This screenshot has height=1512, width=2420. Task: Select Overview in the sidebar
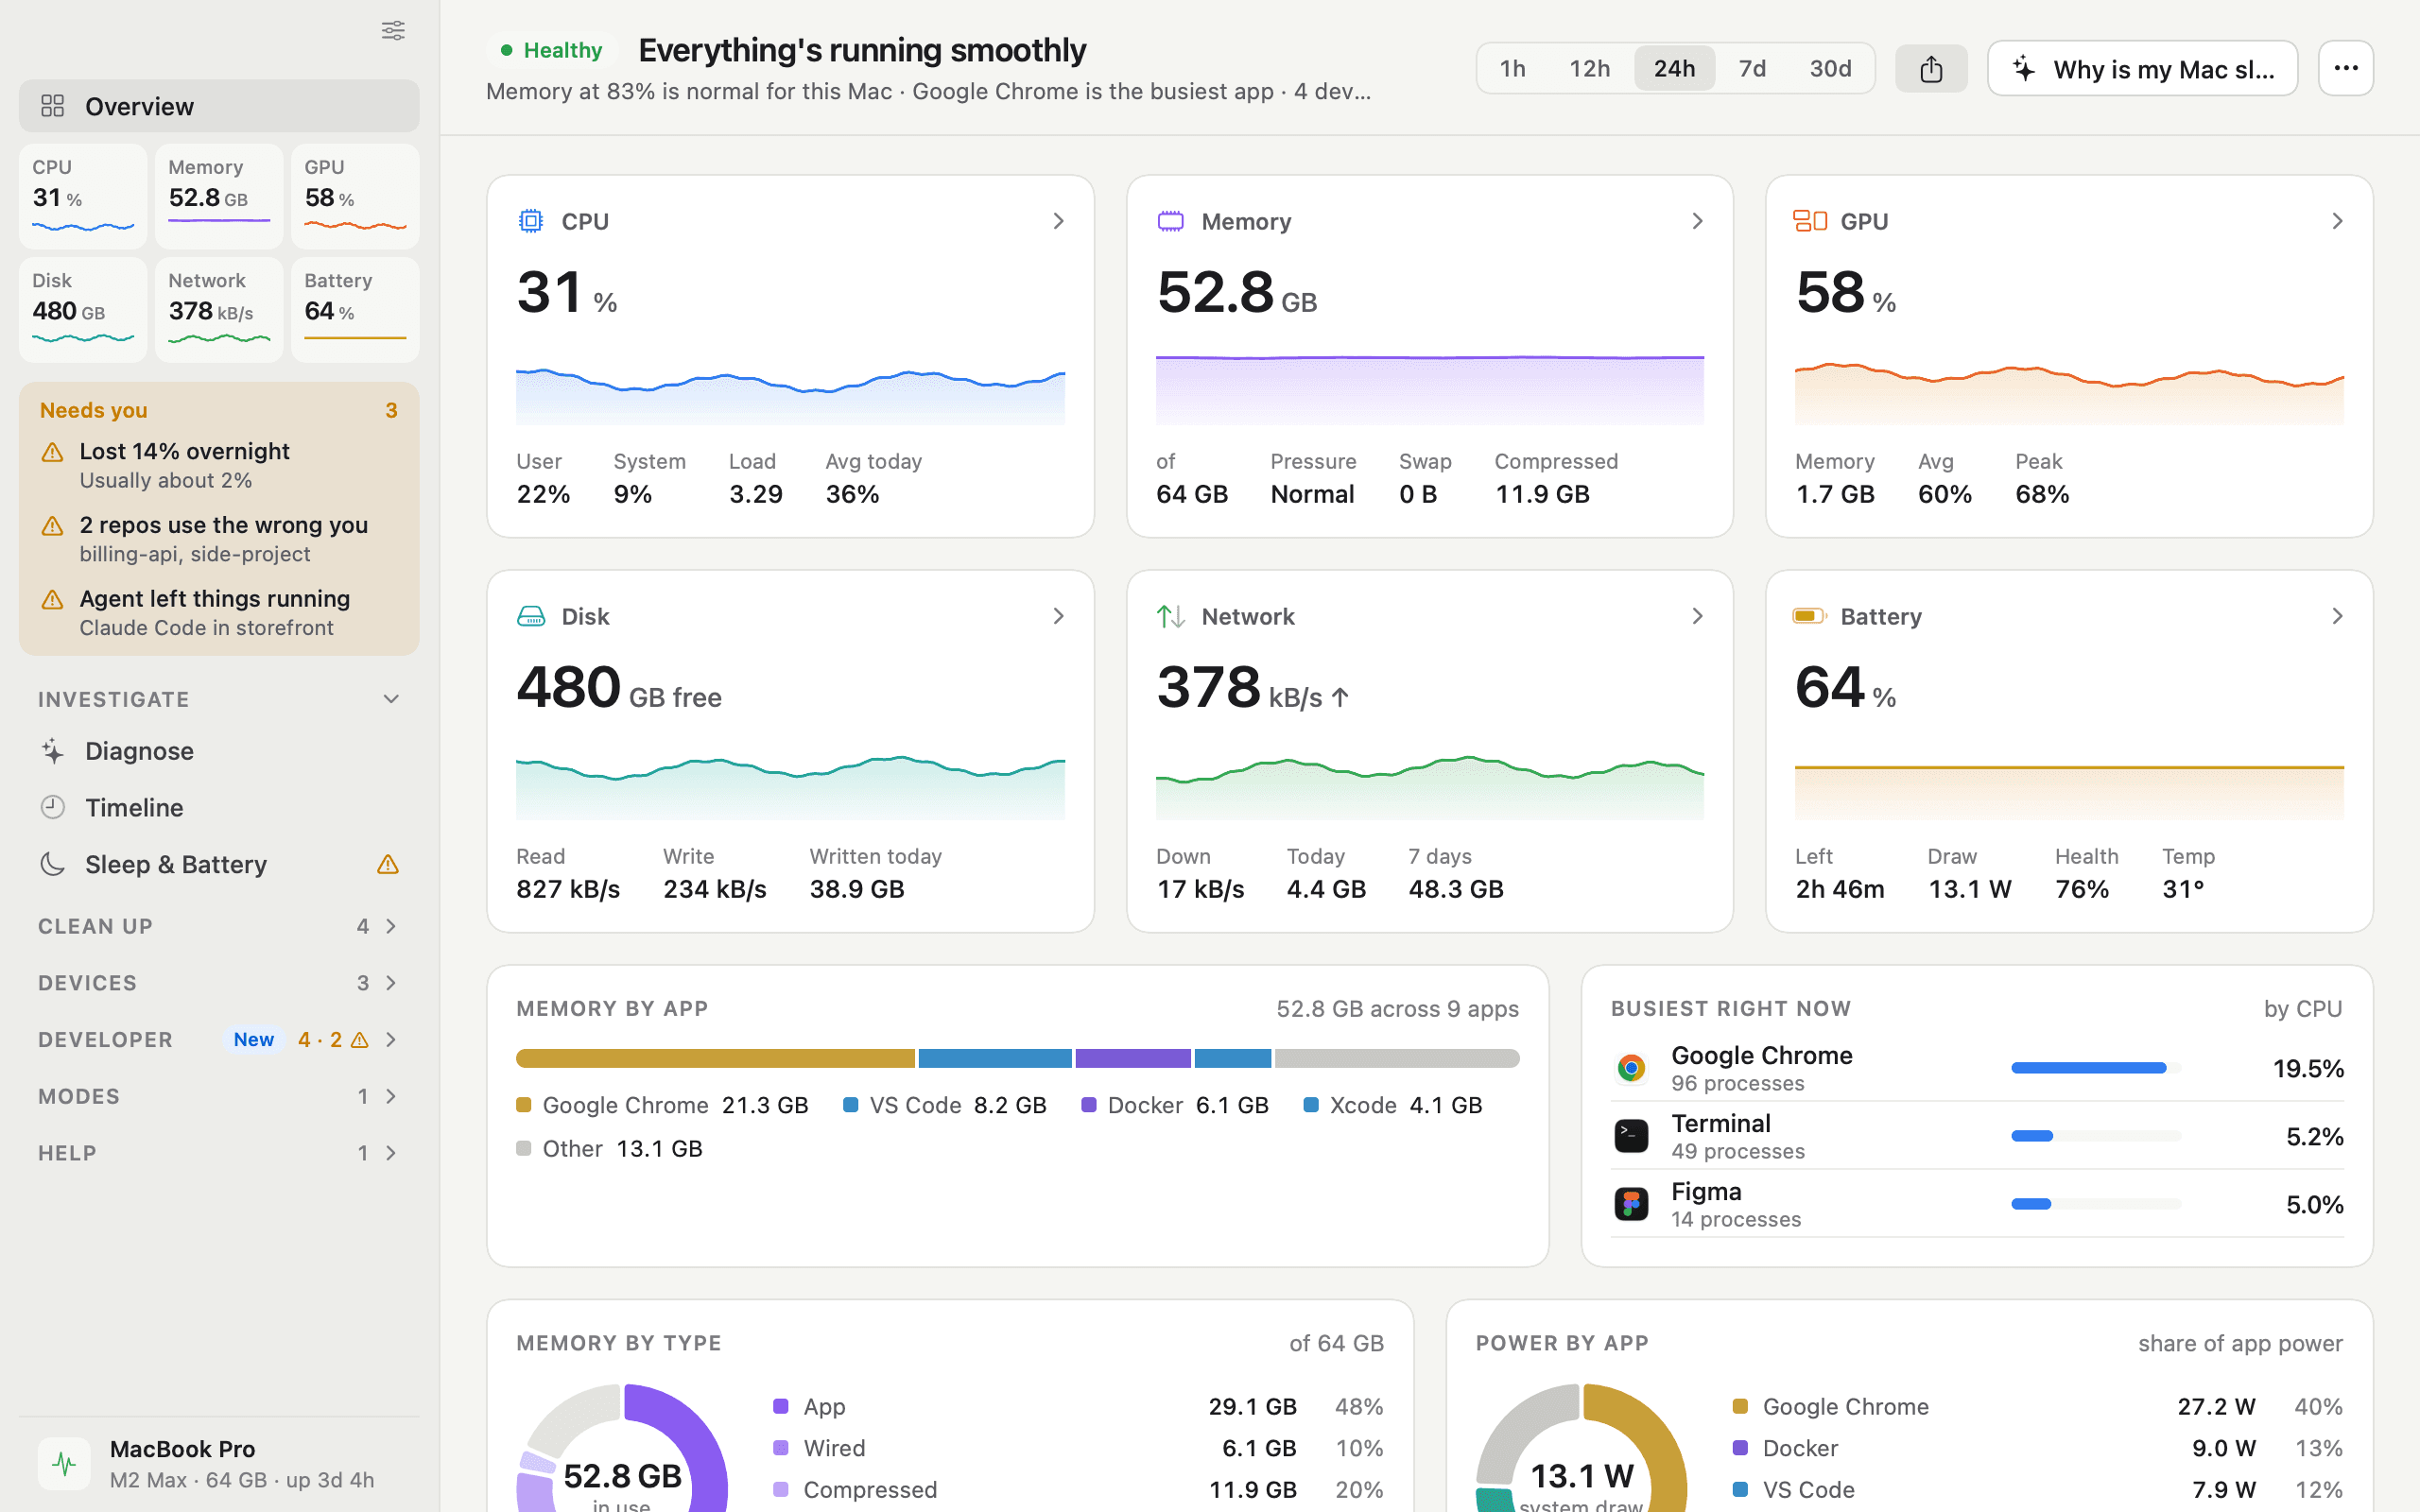pyautogui.click(x=219, y=106)
